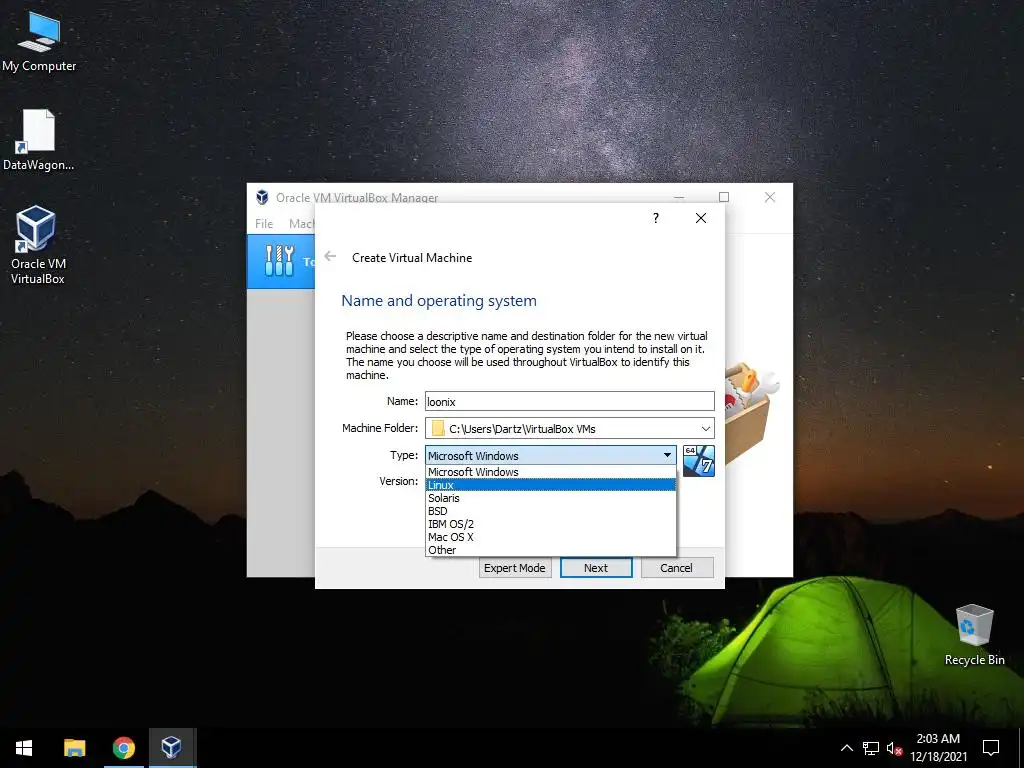Click the Tools icon in VirtualBox Manager

[280, 261]
